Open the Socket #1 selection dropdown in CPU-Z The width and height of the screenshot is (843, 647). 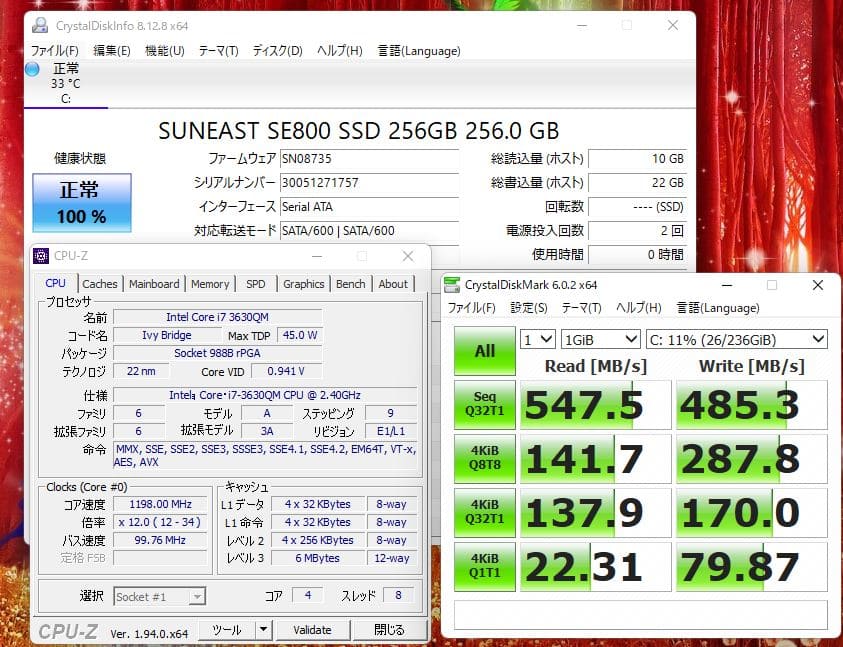(159, 596)
